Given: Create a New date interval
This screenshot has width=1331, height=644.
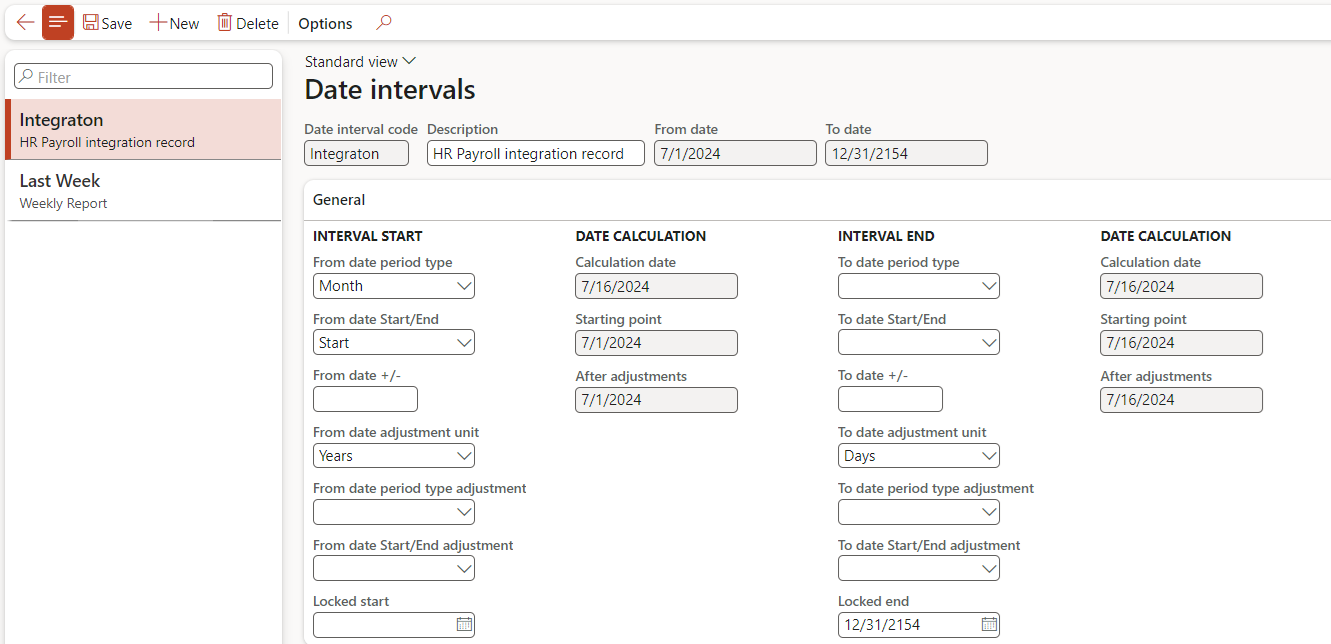Looking at the screenshot, I should click(174, 23).
